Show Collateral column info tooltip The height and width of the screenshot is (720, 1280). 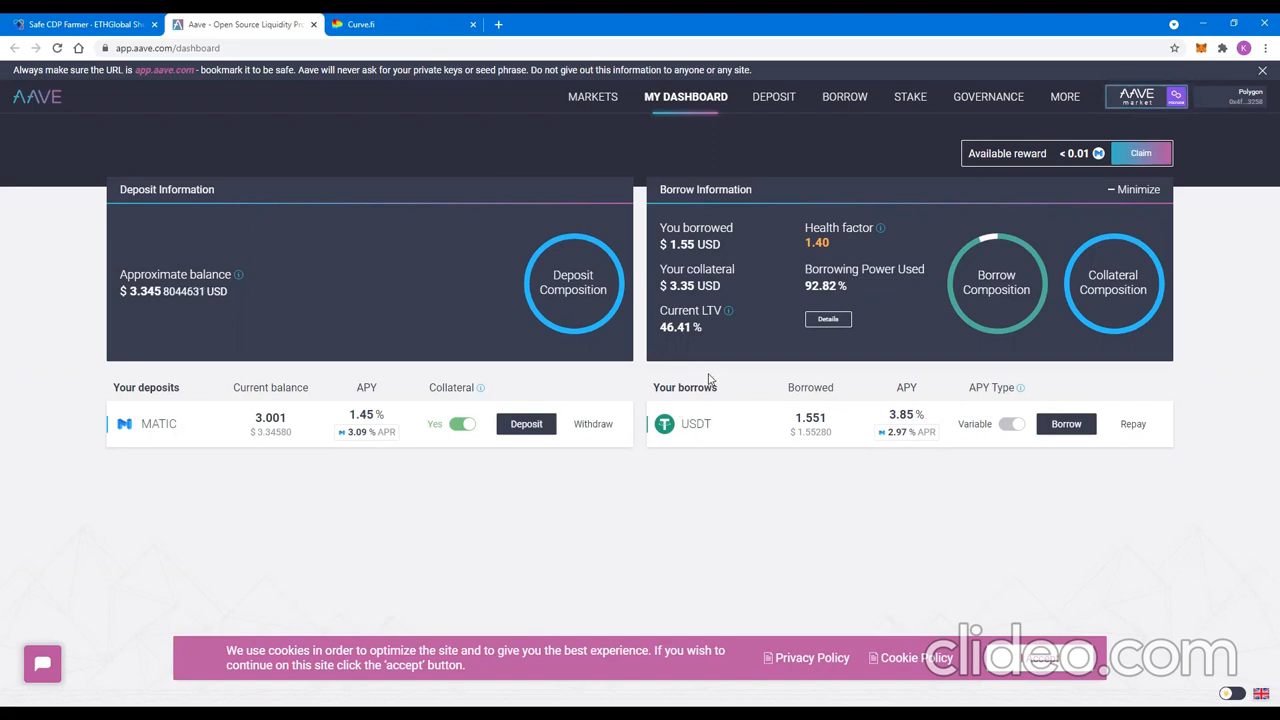click(481, 388)
